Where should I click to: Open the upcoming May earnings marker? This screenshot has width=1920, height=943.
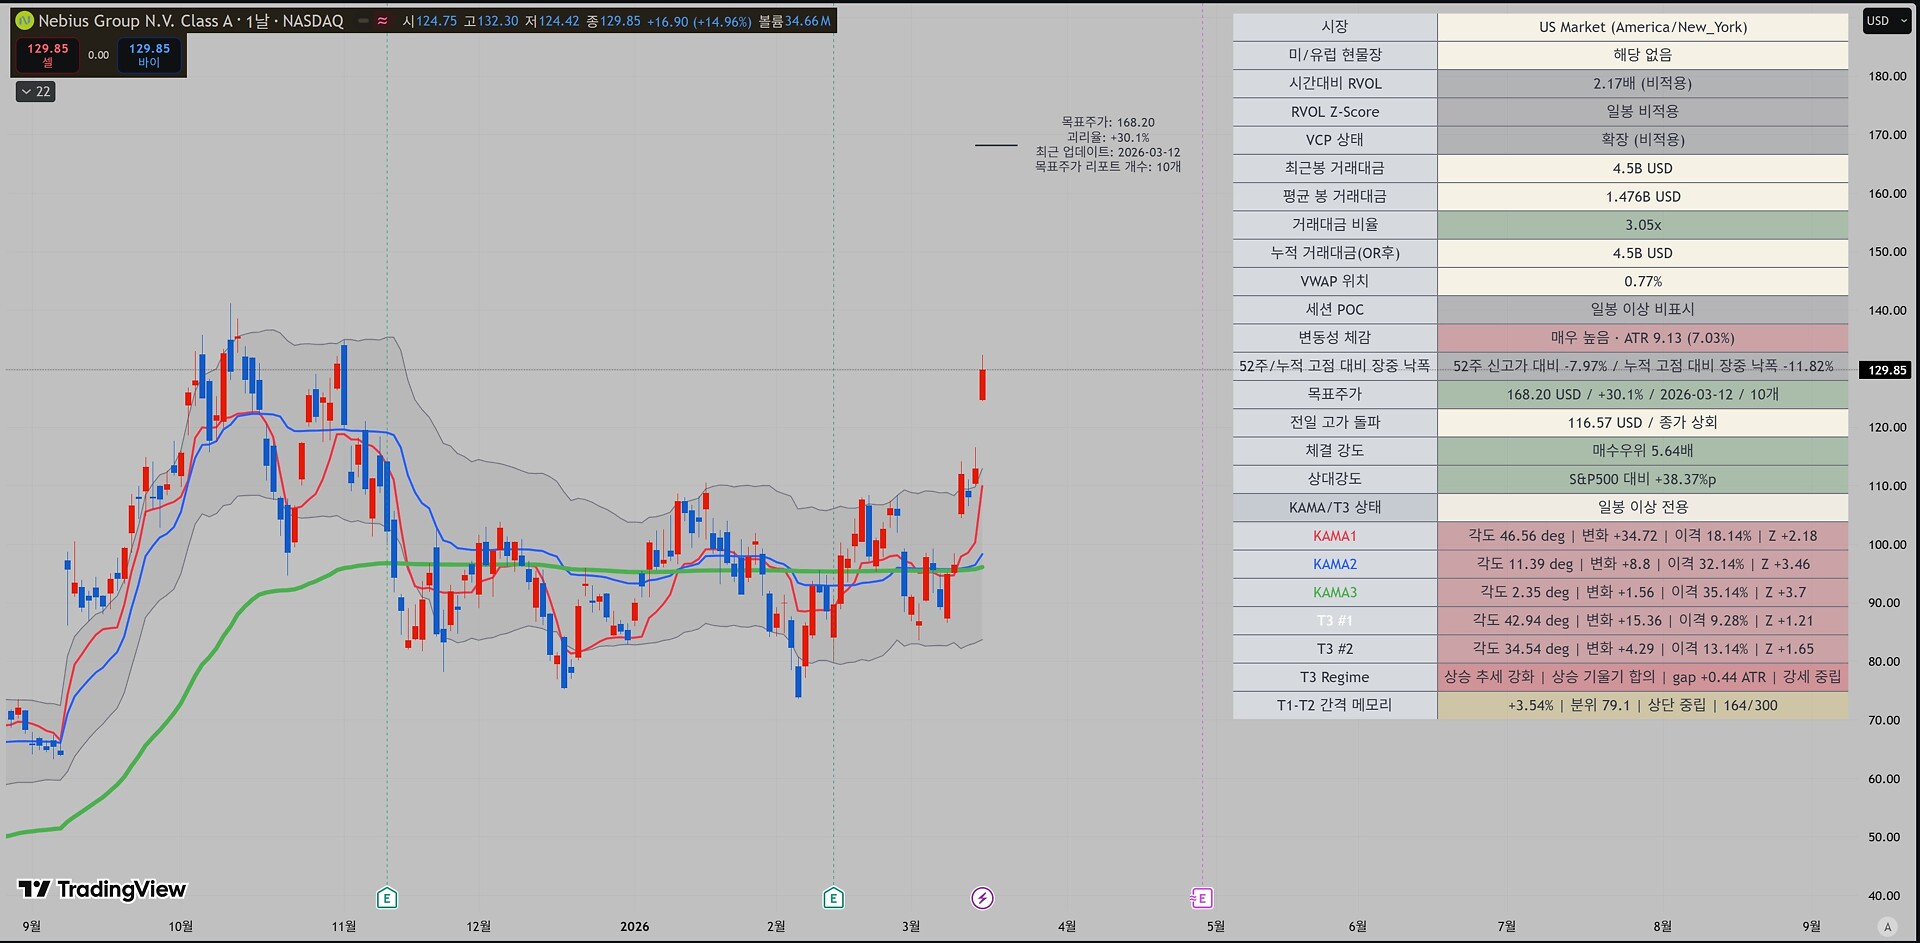coord(1201,898)
